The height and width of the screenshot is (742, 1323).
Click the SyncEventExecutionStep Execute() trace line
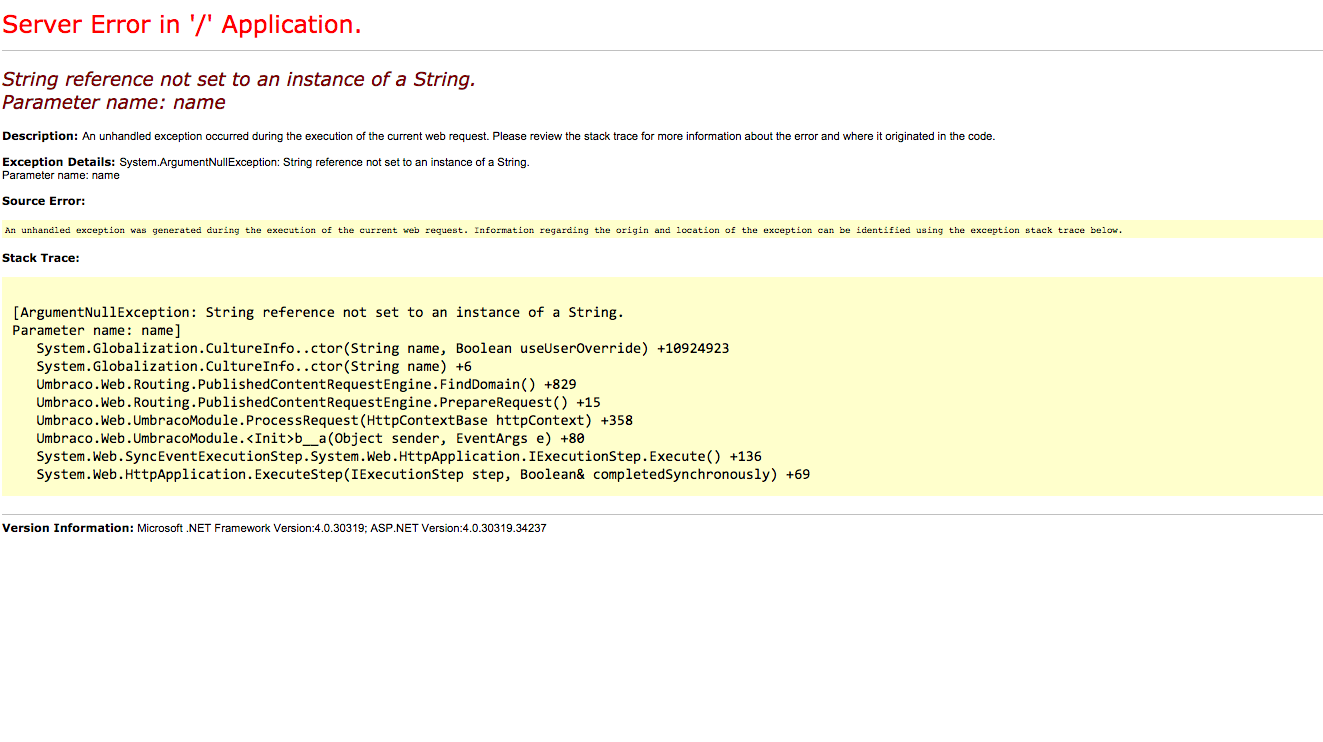tap(398, 457)
